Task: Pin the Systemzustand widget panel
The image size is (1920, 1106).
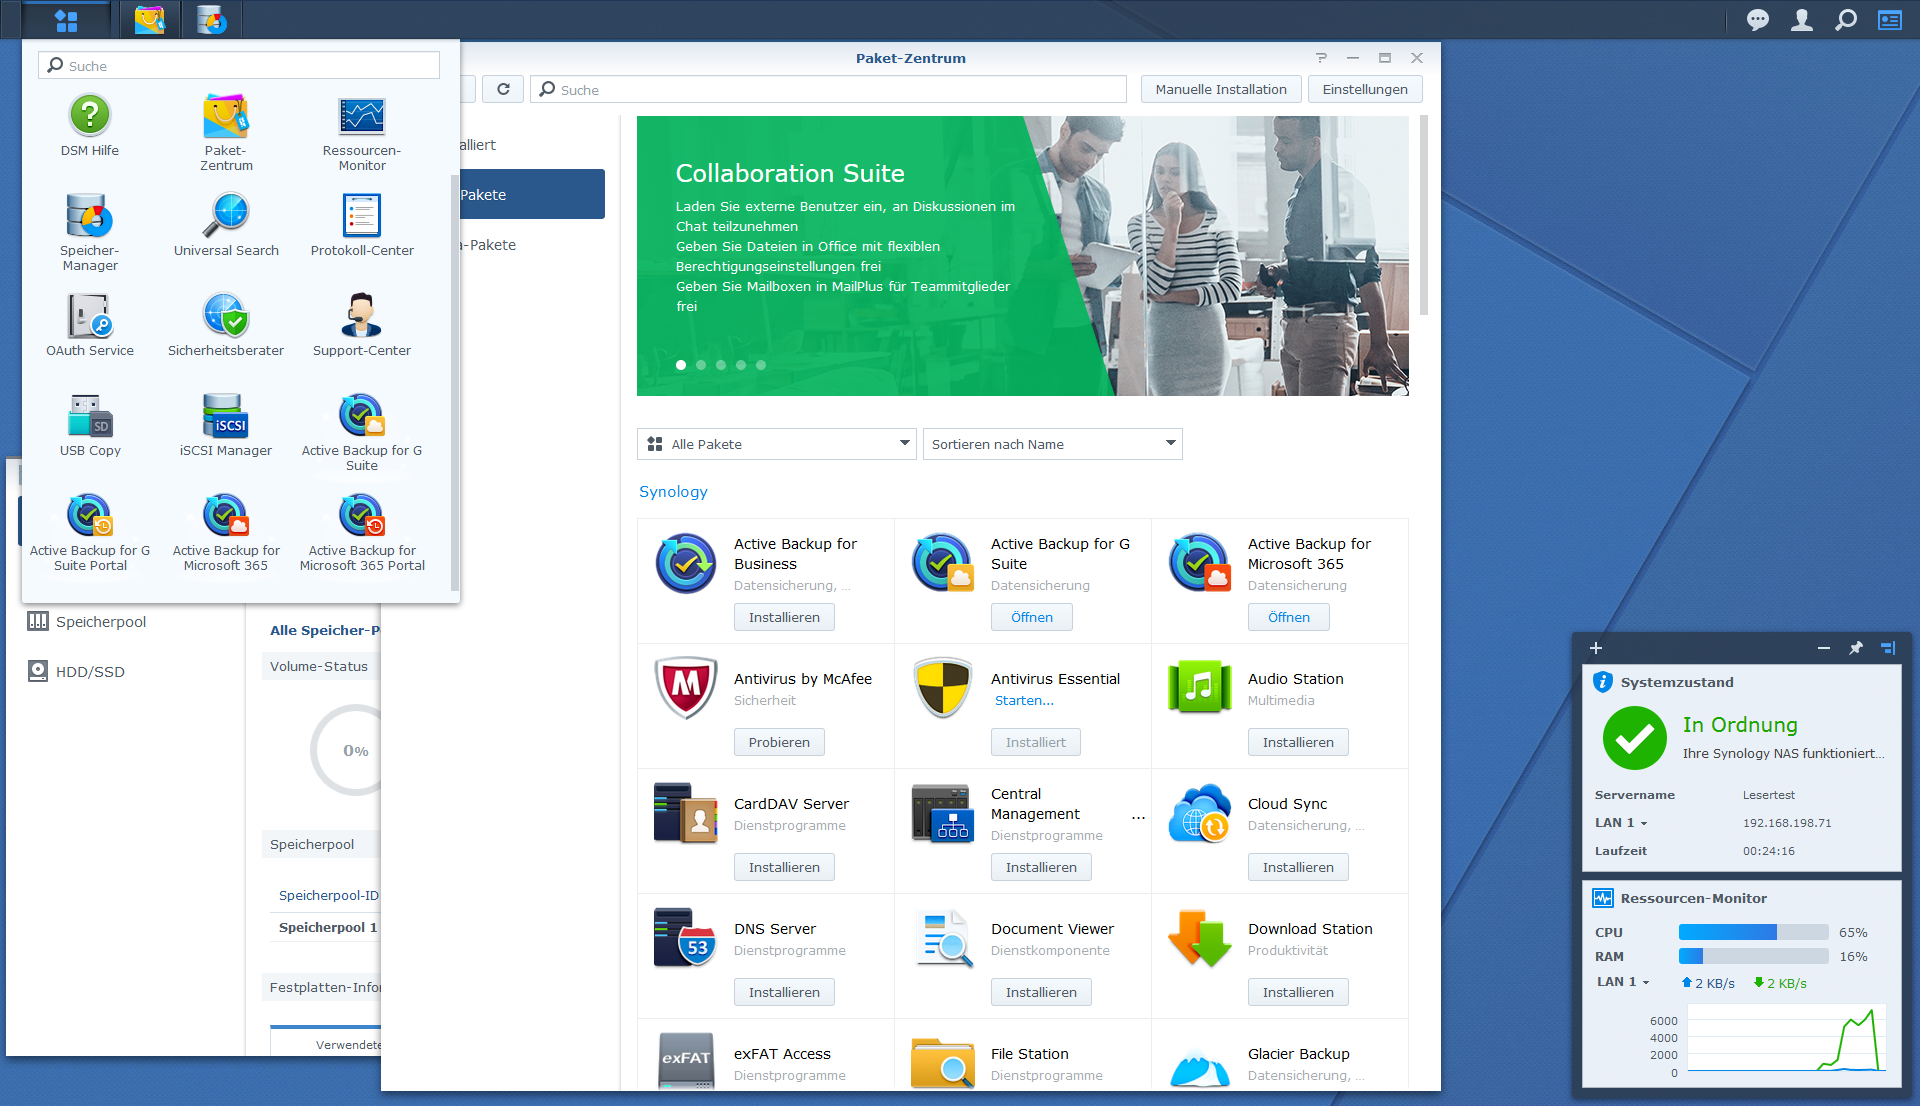Action: tap(1856, 648)
